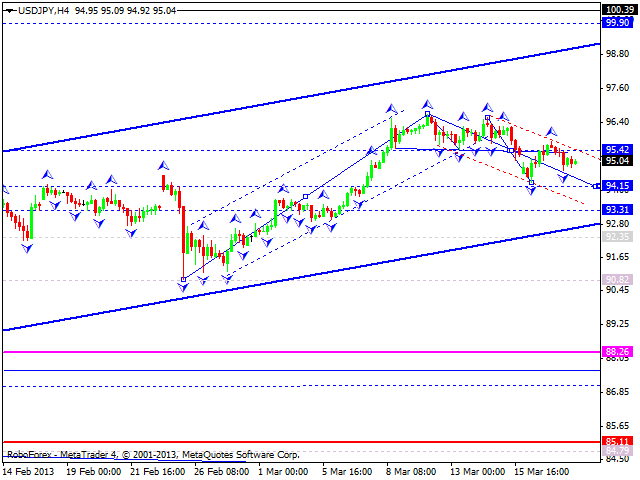The height and width of the screenshot is (480, 640).
Task: Click the up fractal arrow above the 21 Feb spike
Action: pos(164,165)
